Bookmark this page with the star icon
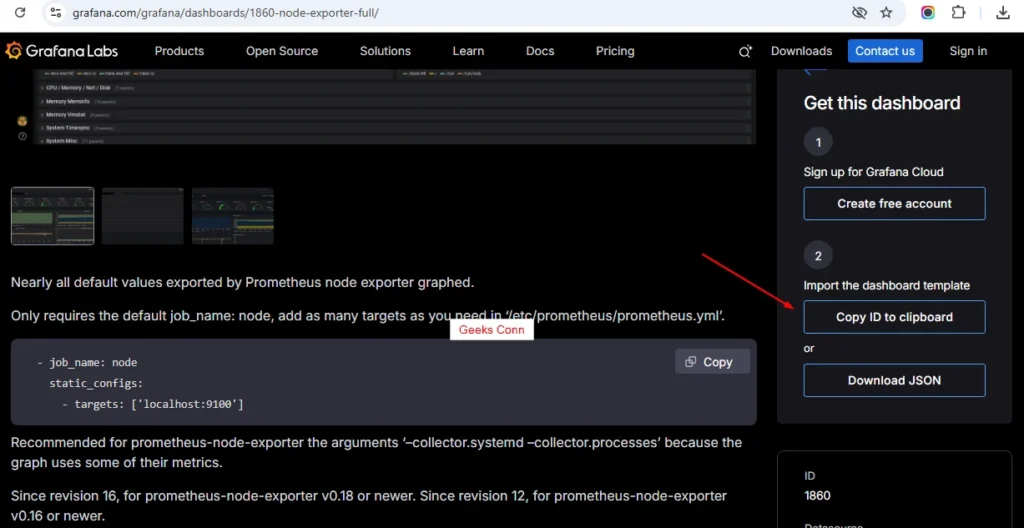The width and height of the screenshot is (1024, 528). click(x=886, y=12)
